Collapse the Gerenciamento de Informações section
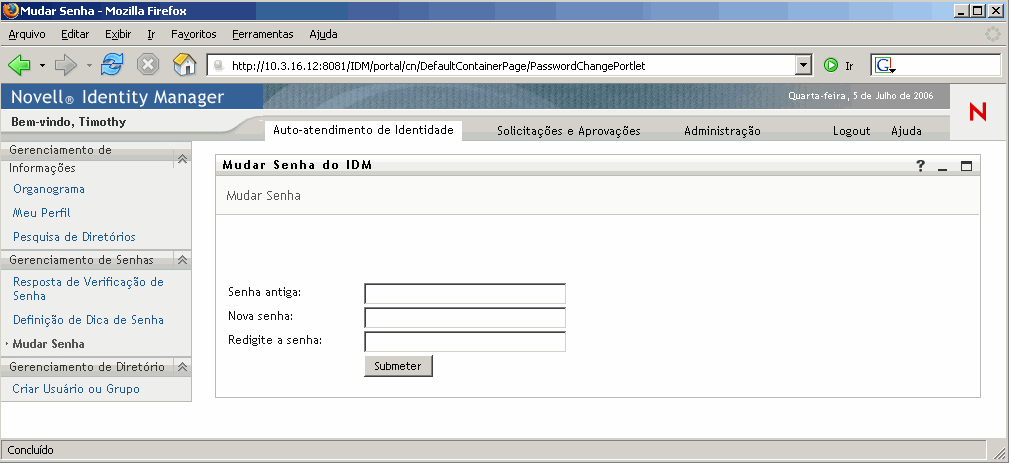Viewport: 1009px width, 463px height. (182, 159)
